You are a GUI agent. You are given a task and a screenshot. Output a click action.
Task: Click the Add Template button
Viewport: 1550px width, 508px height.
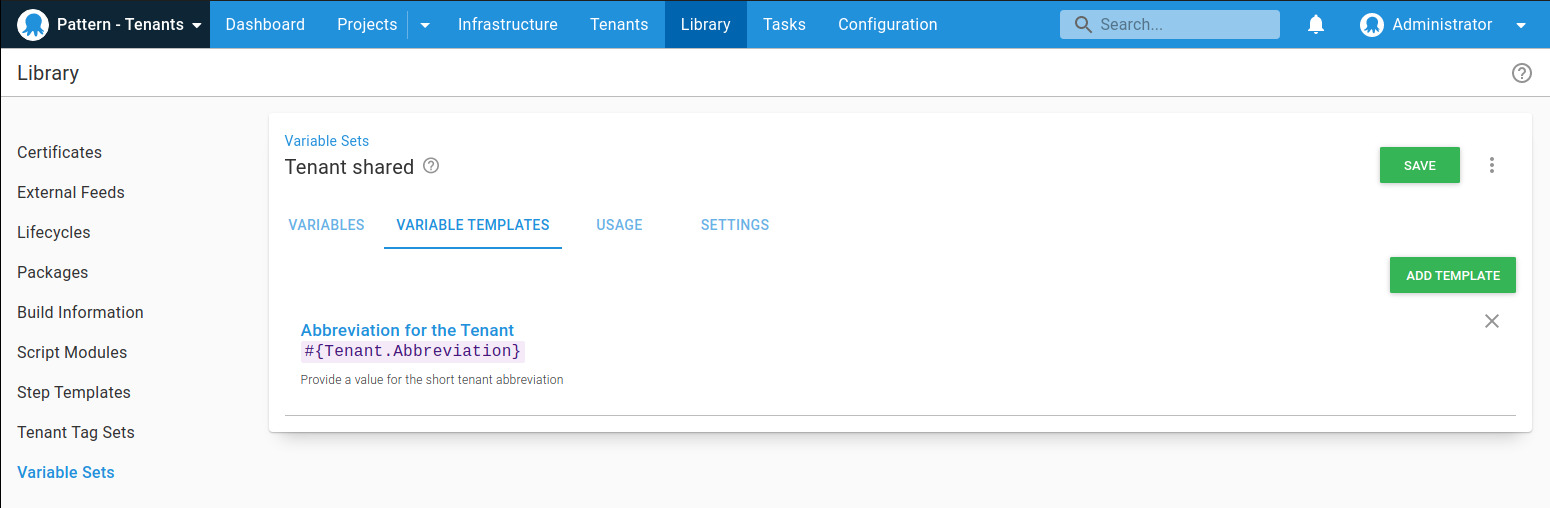(x=1452, y=275)
